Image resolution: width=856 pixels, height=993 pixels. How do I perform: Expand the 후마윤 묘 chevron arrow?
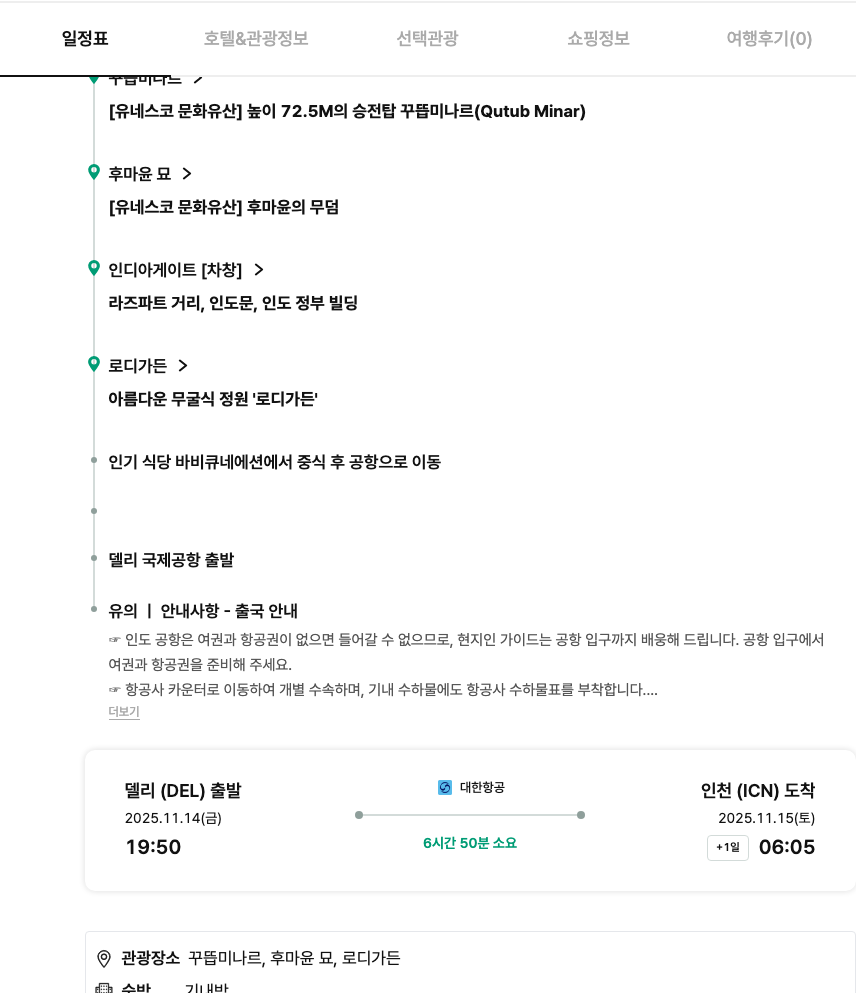pos(187,174)
